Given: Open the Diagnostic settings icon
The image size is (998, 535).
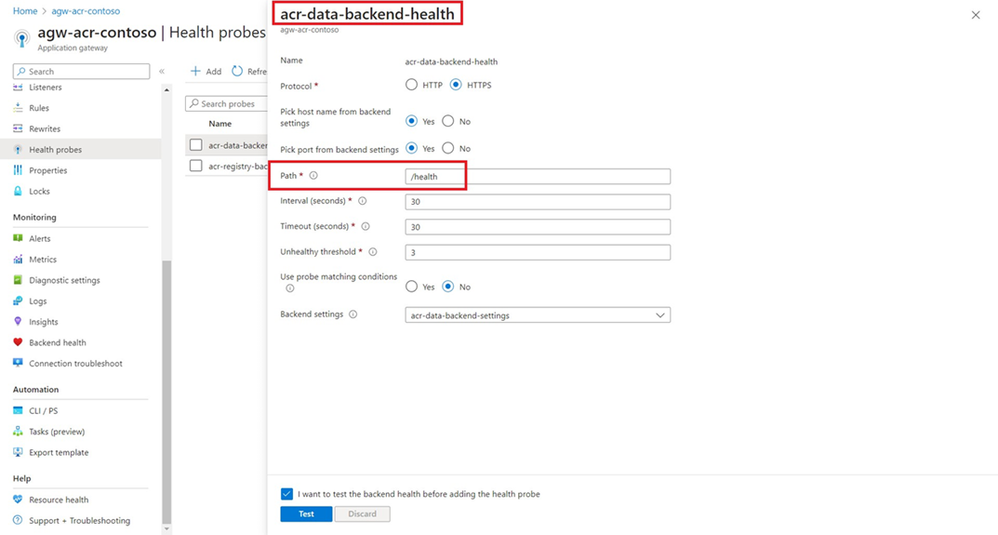Looking at the screenshot, I should [x=18, y=280].
